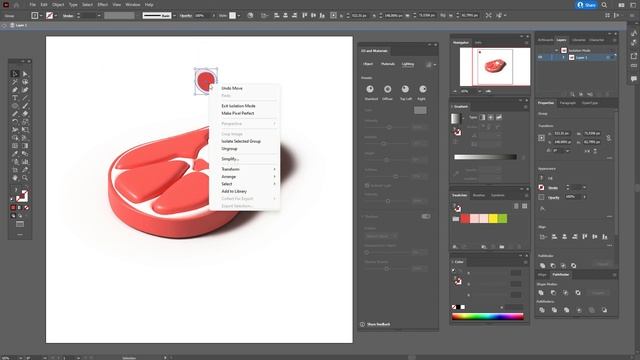Click the X position field in Transform
640x360 pixels.
coord(562,133)
